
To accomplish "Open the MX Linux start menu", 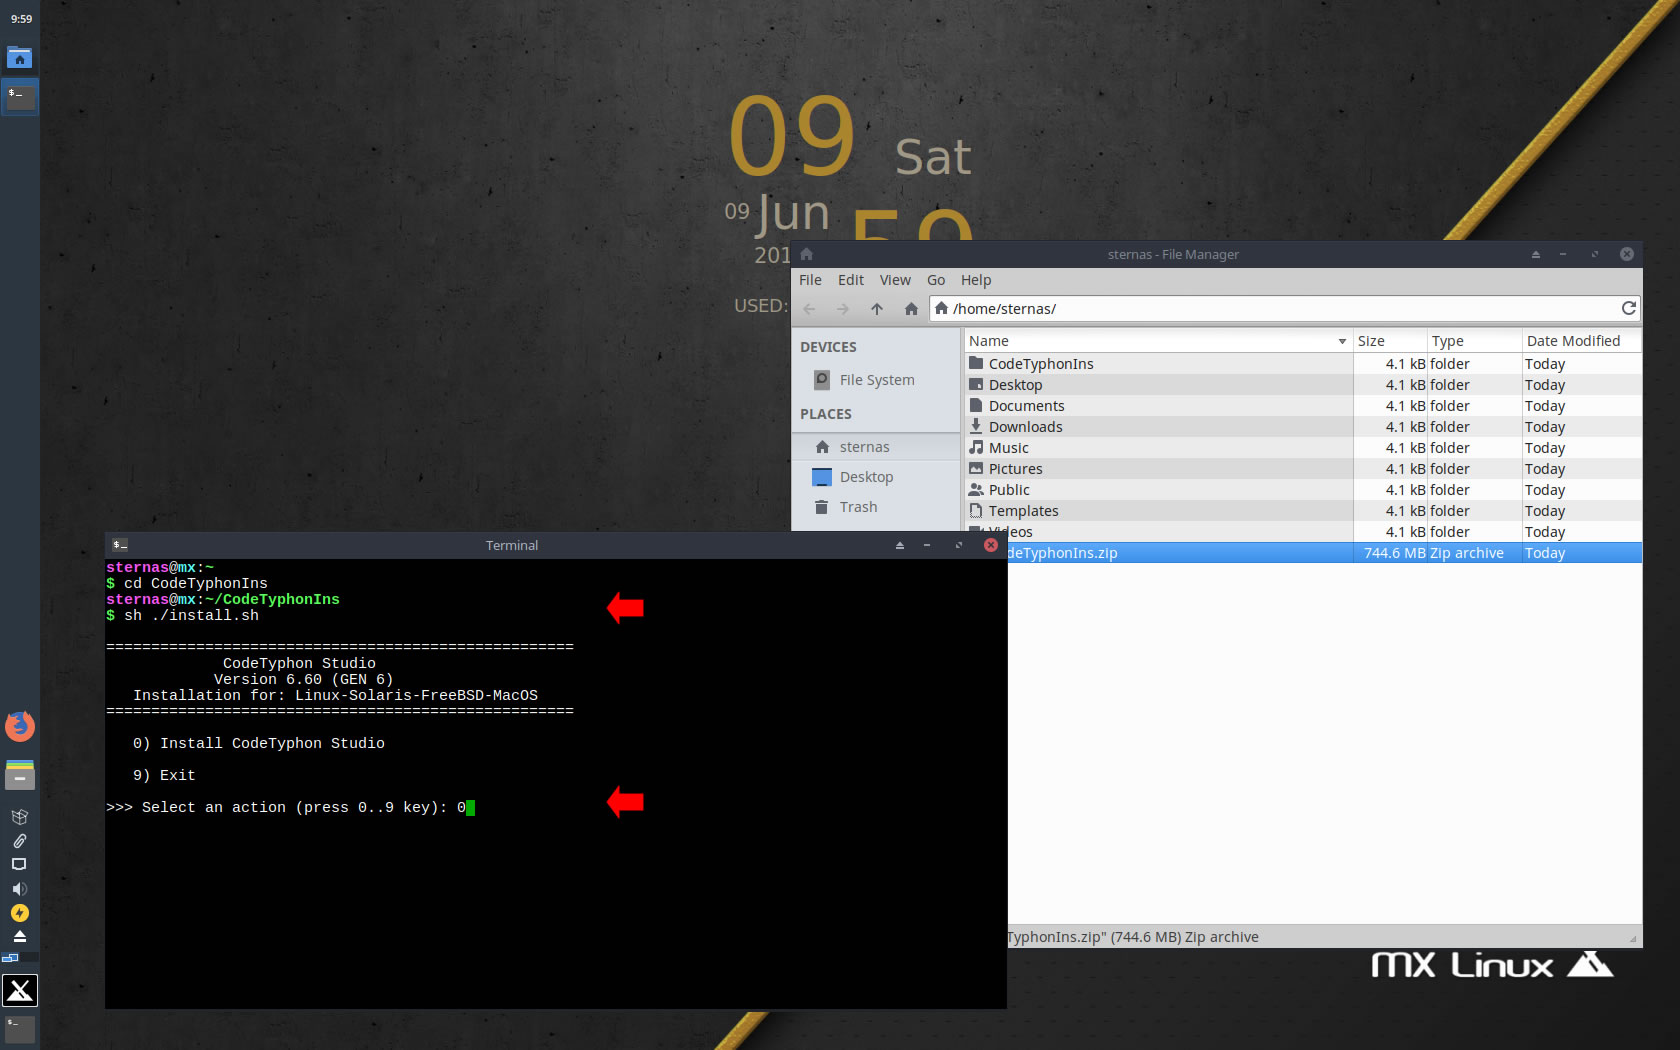I will click(20, 990).
